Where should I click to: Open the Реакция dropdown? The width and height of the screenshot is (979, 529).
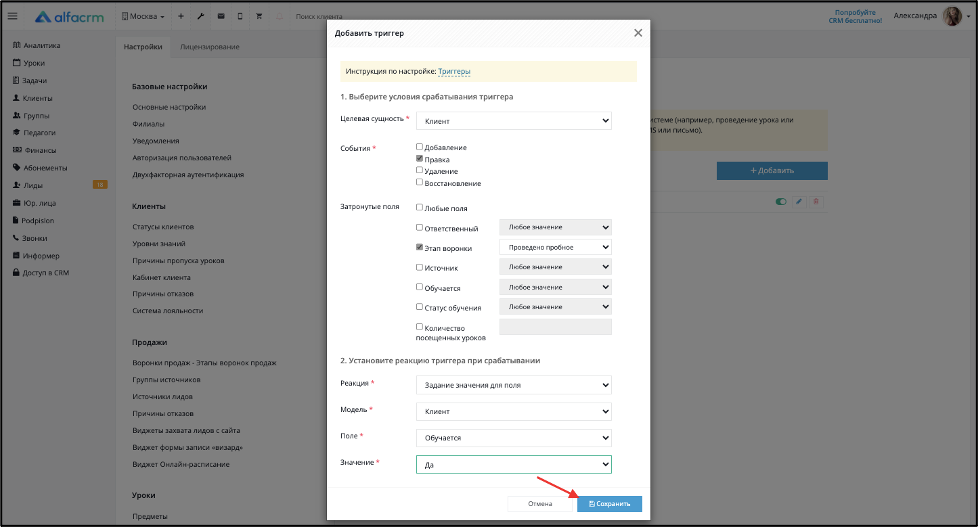coord(514,385)
